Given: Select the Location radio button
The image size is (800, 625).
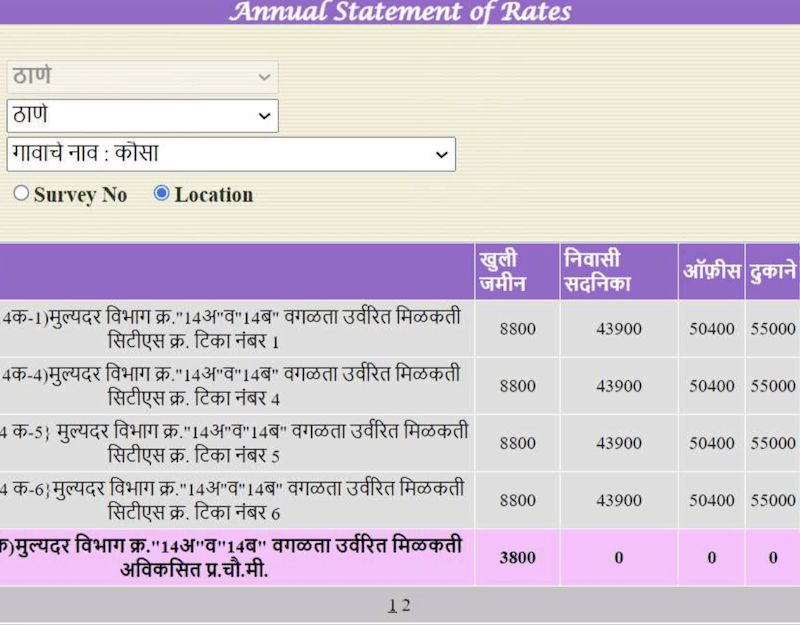Looking at the screenshot, I should [x=161, y=193].
